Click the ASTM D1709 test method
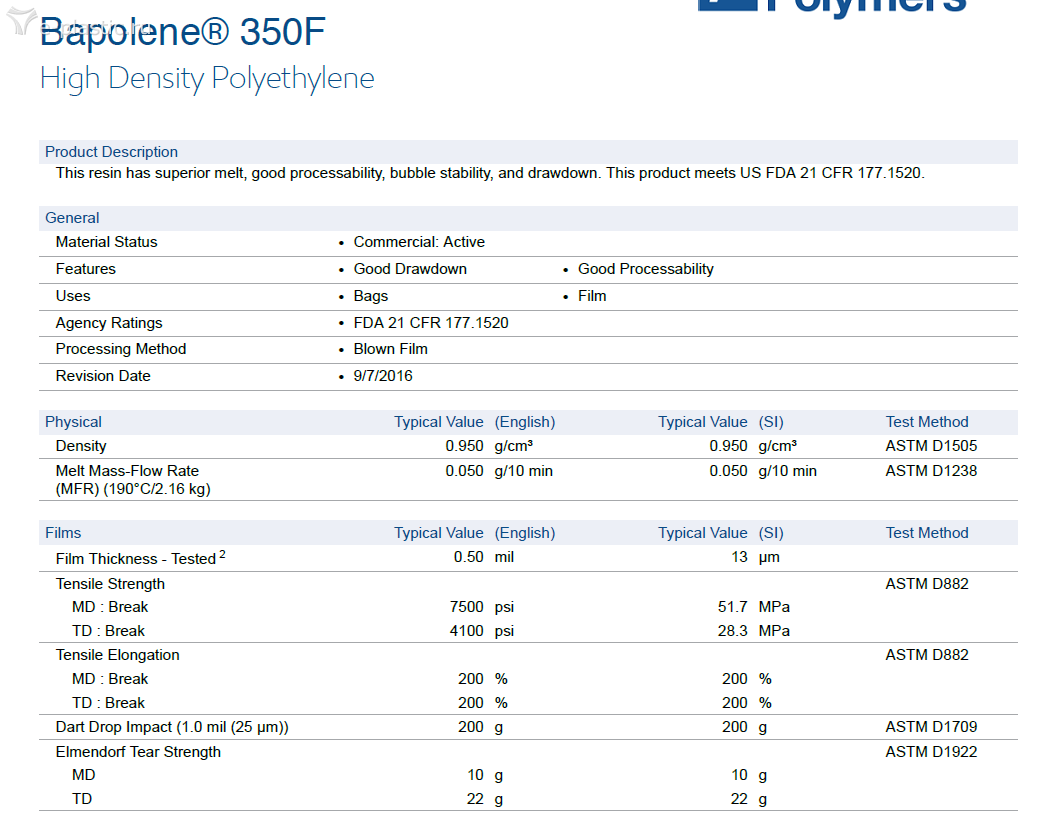The image size is (1057, 825). [x=931, y=727]
